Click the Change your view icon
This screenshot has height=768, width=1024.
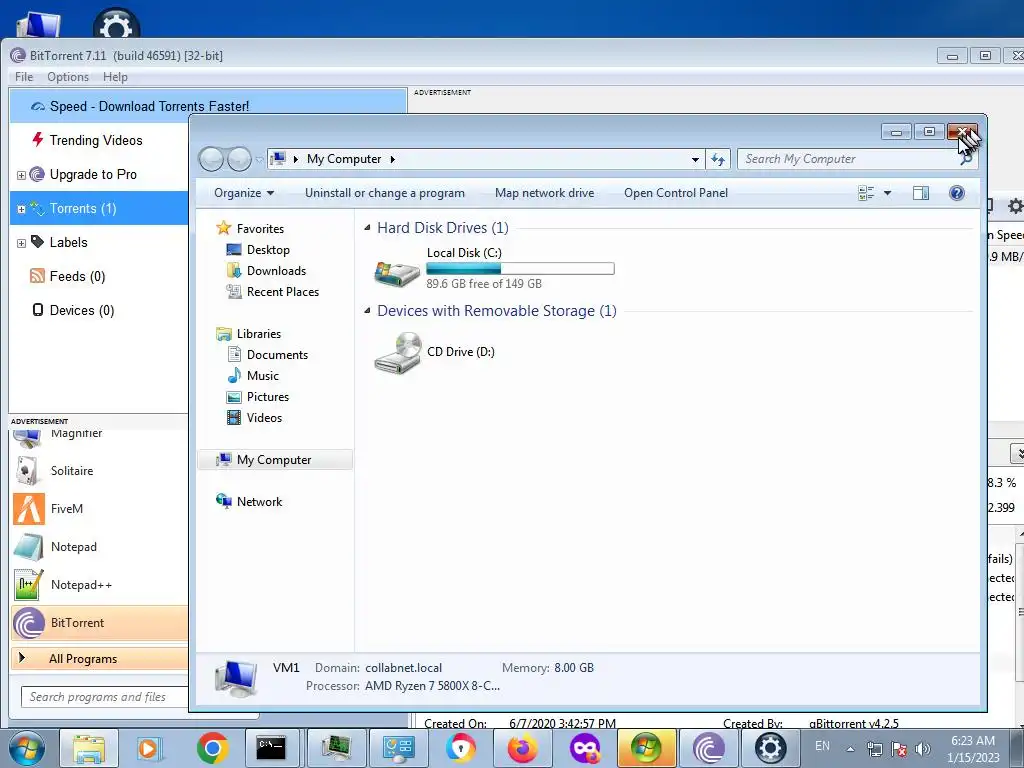pyautogui.click(x=866, y=193)
